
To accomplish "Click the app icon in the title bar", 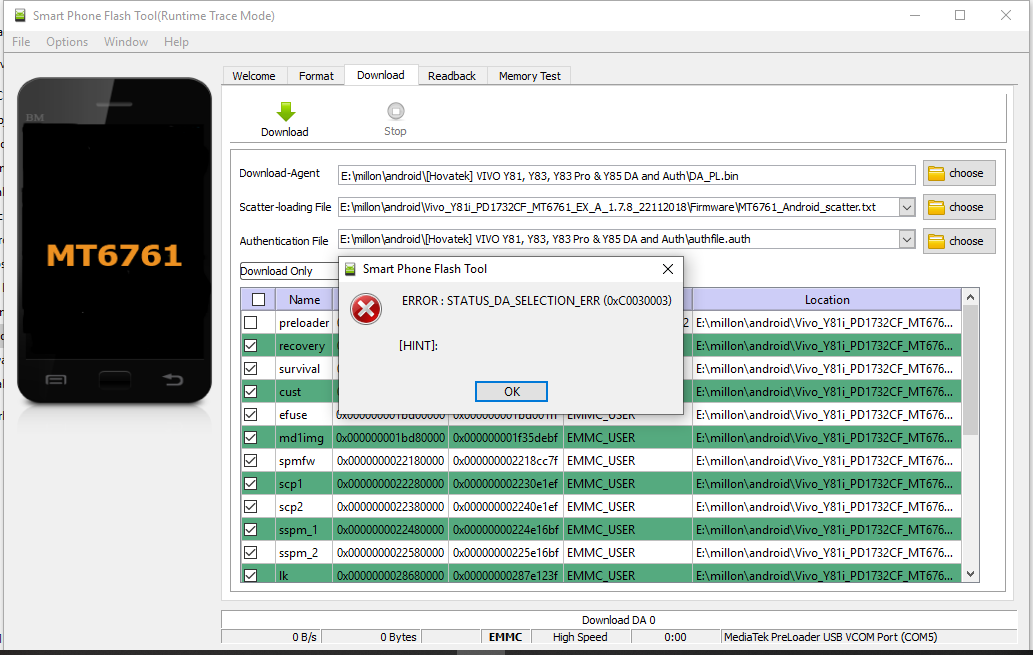I will pyautogui.click(x=20, y=15).
